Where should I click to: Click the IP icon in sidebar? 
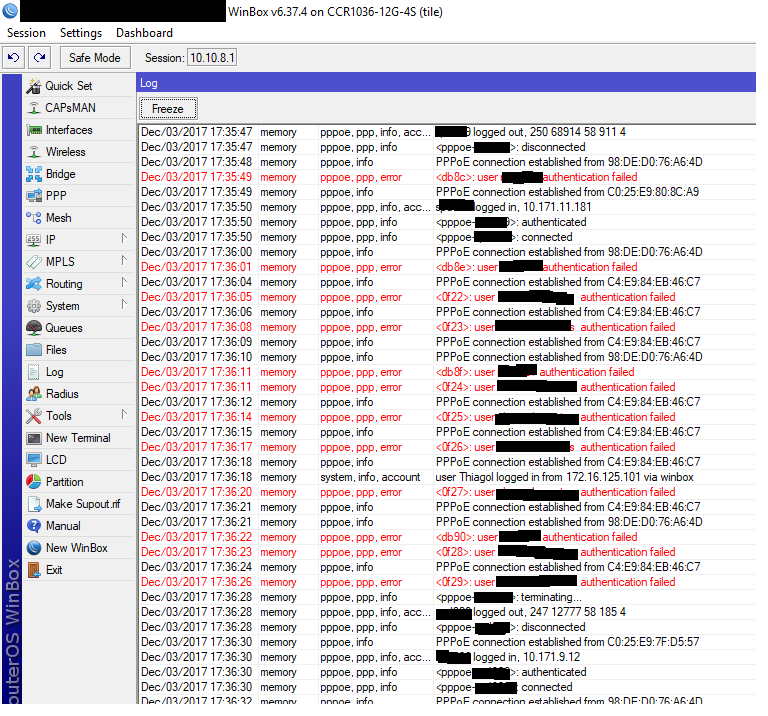click(x=34, y=240)
